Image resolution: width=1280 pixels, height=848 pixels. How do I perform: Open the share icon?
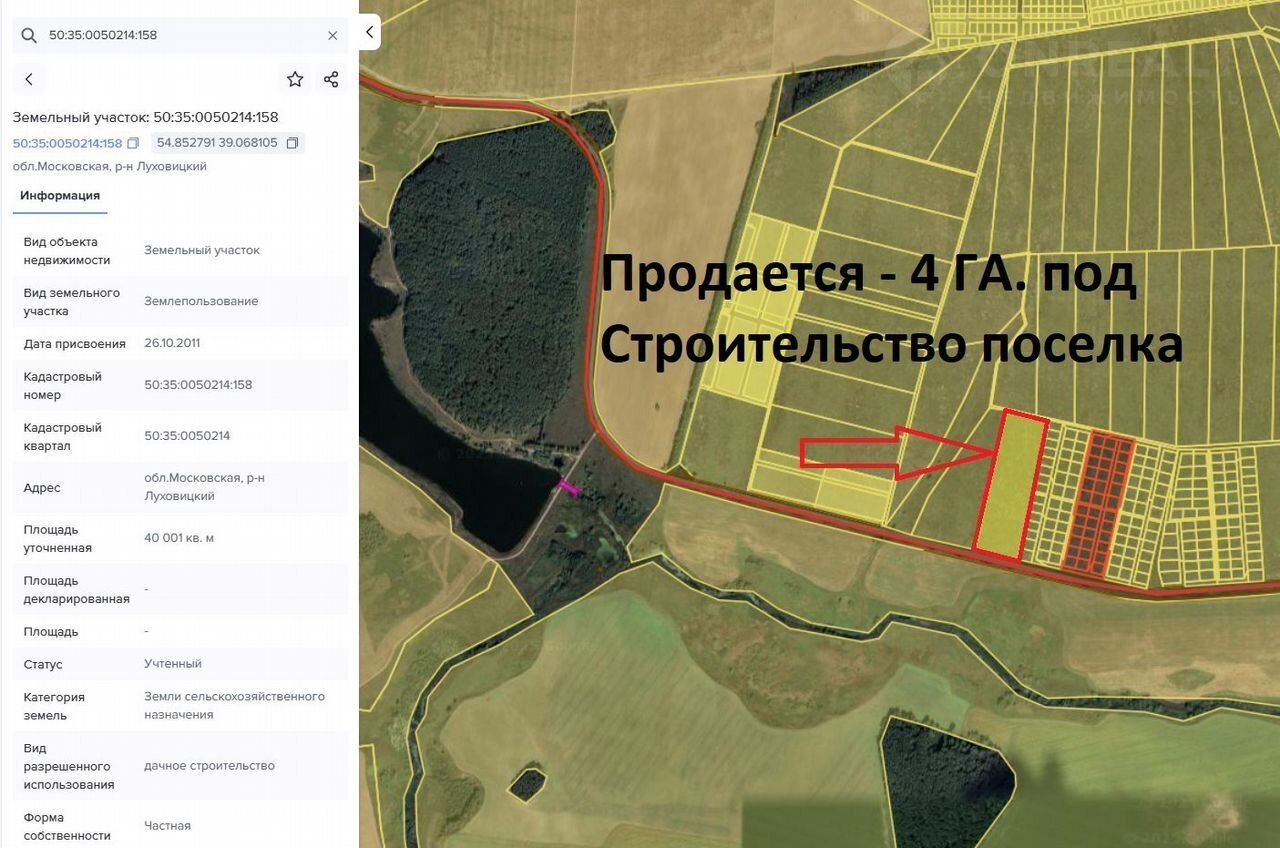pyautogui.click(x=331, y=79)
